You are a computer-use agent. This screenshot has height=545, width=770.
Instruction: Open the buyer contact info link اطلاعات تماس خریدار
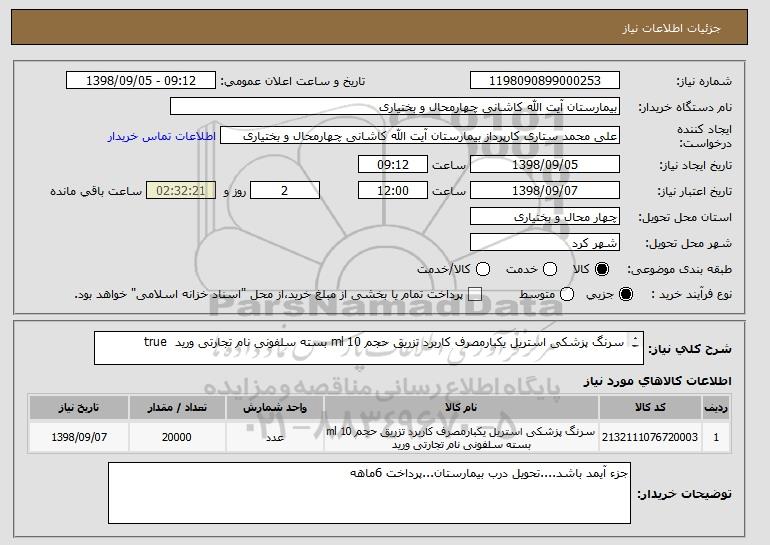(x=162, y=136)
